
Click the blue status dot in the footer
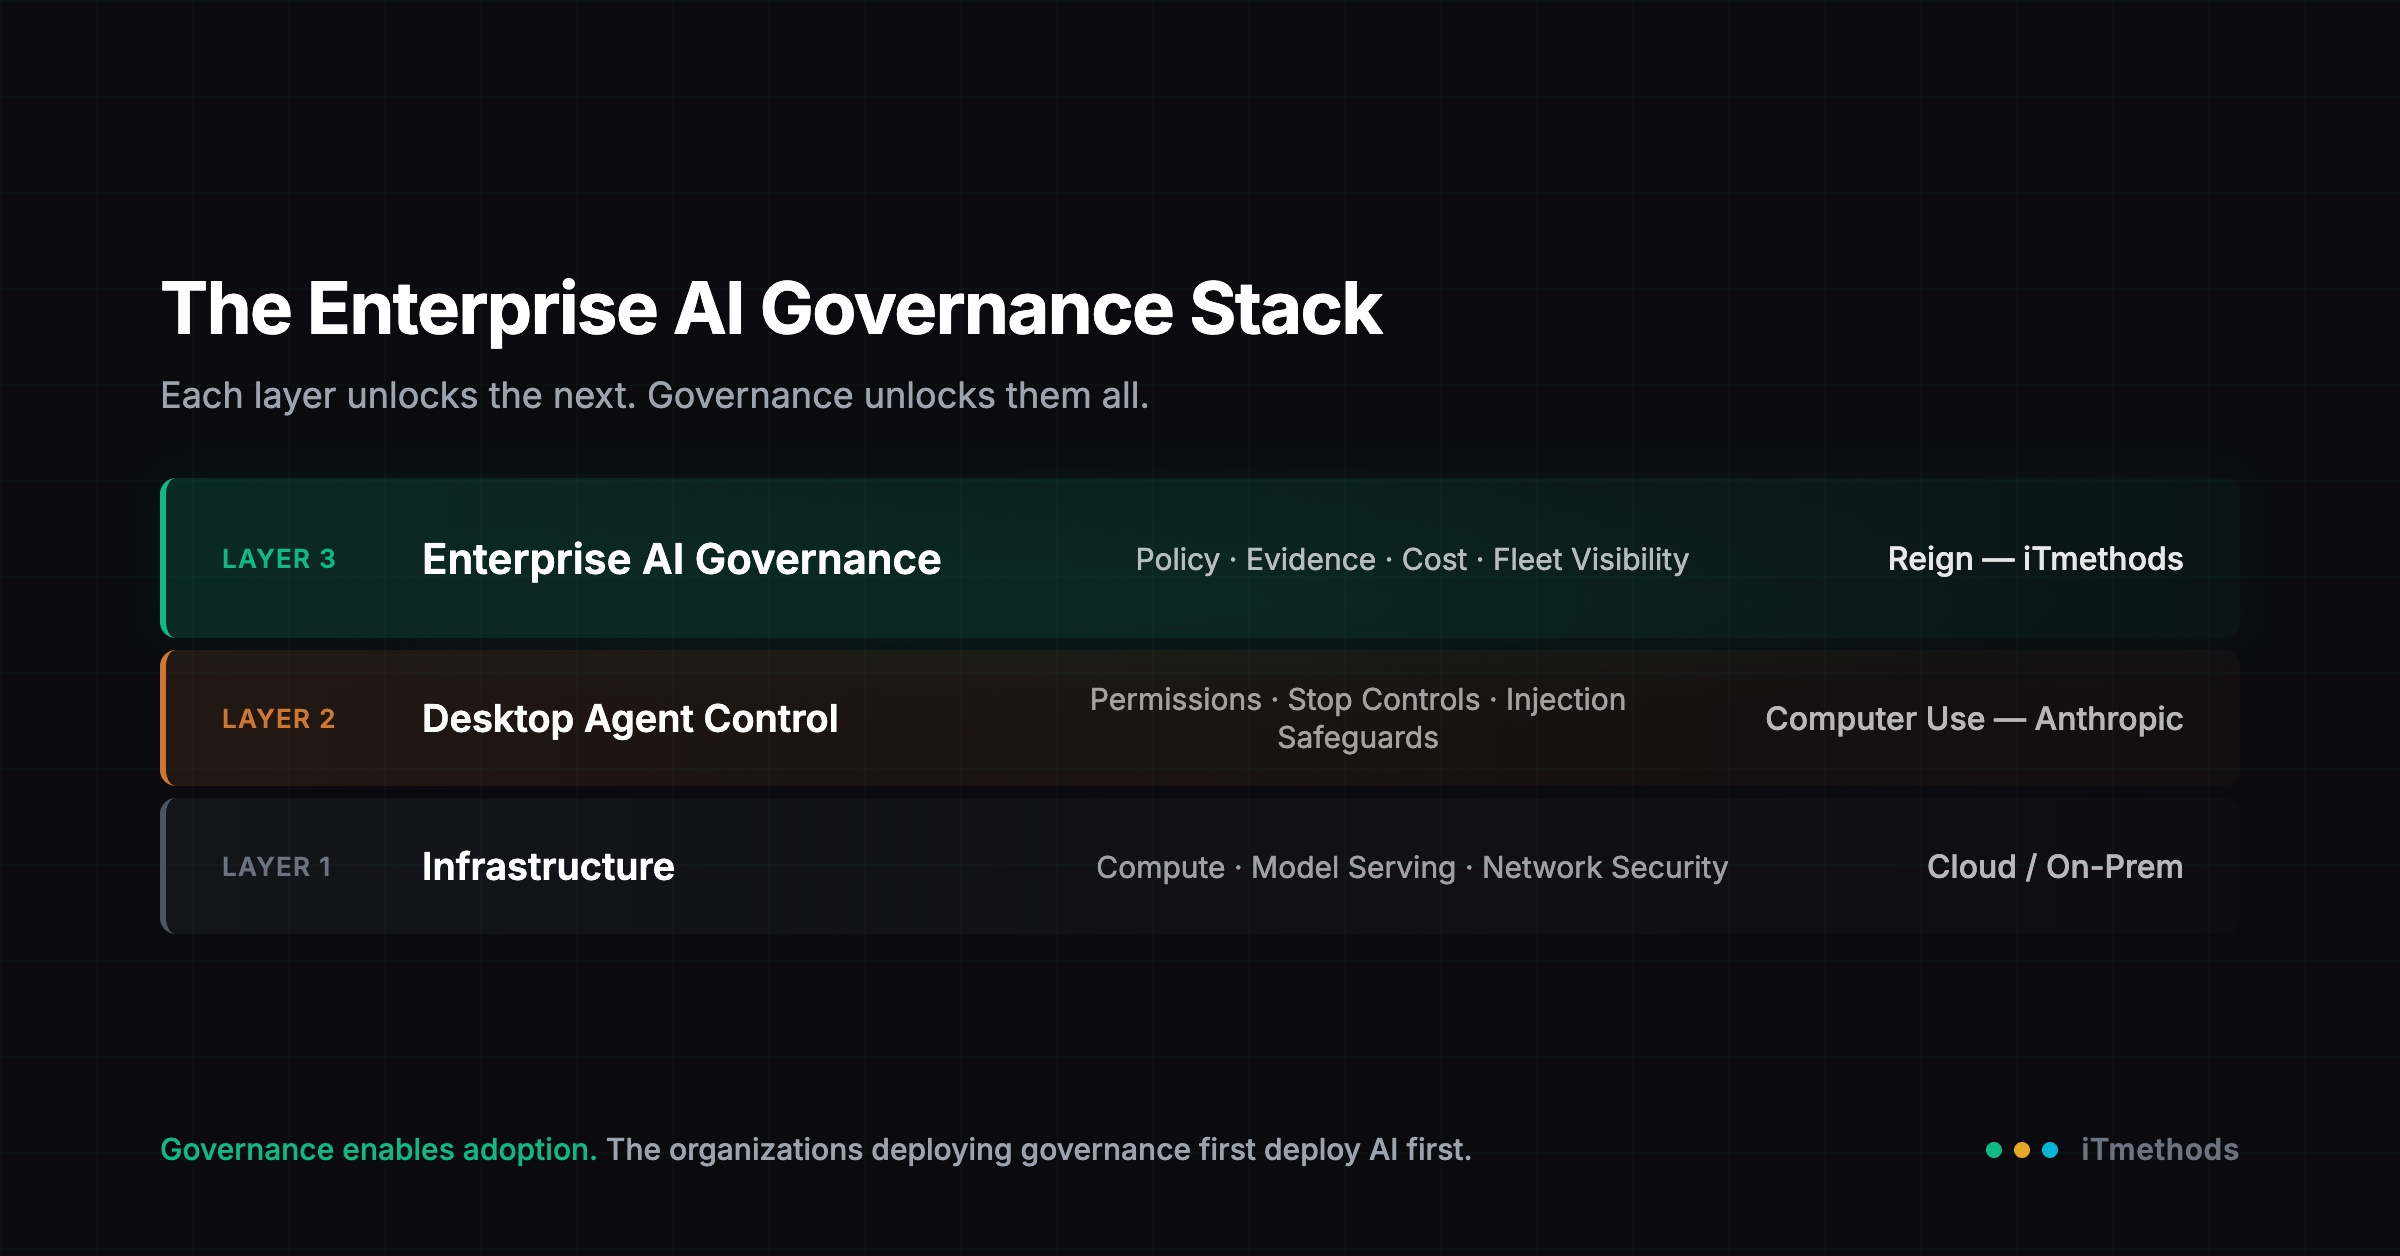pyautogui.click(x=2050, y=1150)
